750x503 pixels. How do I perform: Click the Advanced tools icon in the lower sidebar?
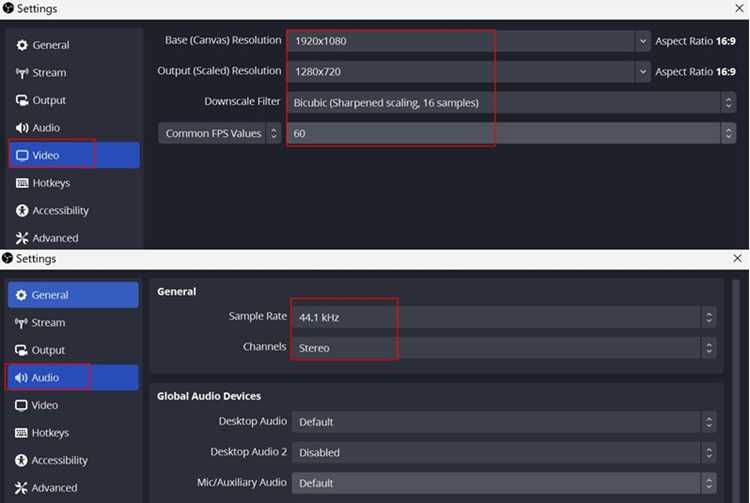tap(21, 488)
